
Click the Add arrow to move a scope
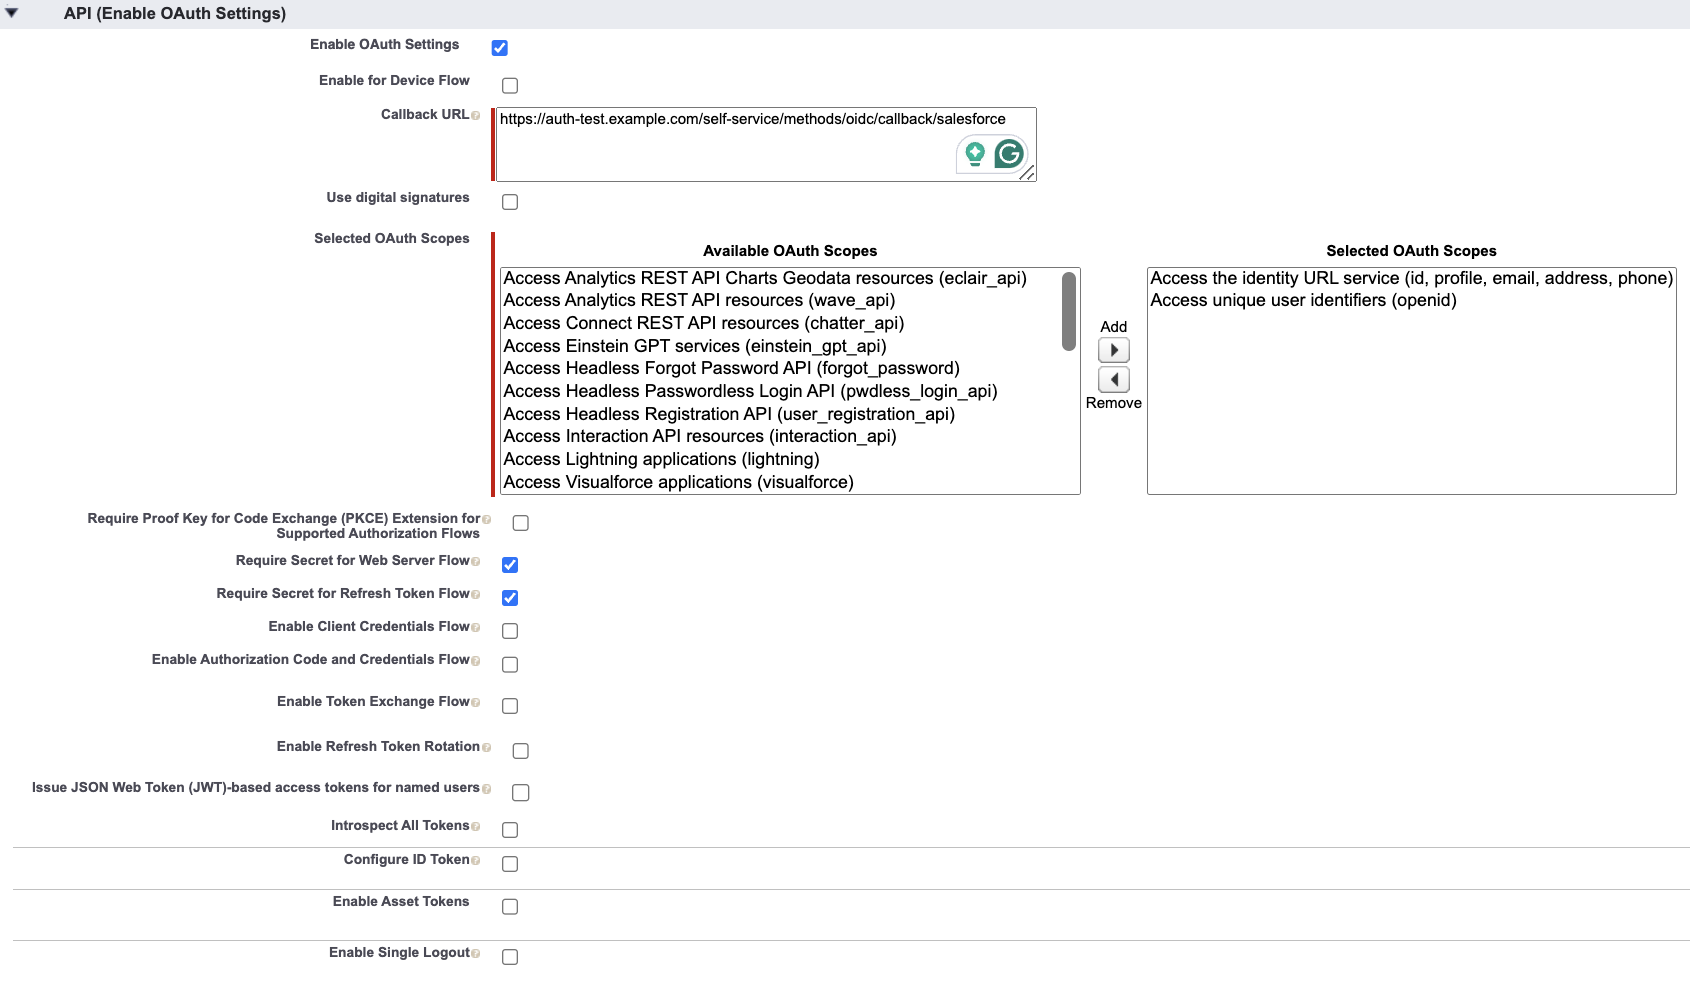[1113, 349]
